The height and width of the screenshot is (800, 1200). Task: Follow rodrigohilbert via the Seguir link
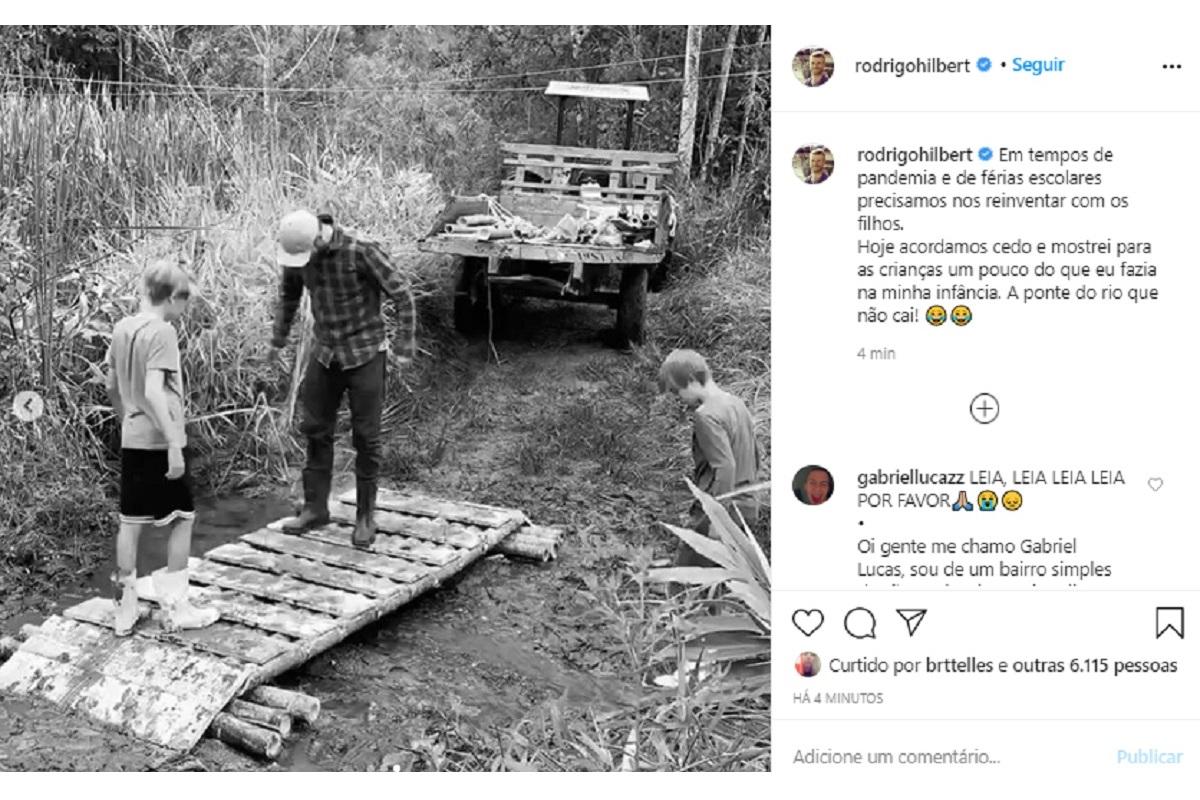[1038, 65]
